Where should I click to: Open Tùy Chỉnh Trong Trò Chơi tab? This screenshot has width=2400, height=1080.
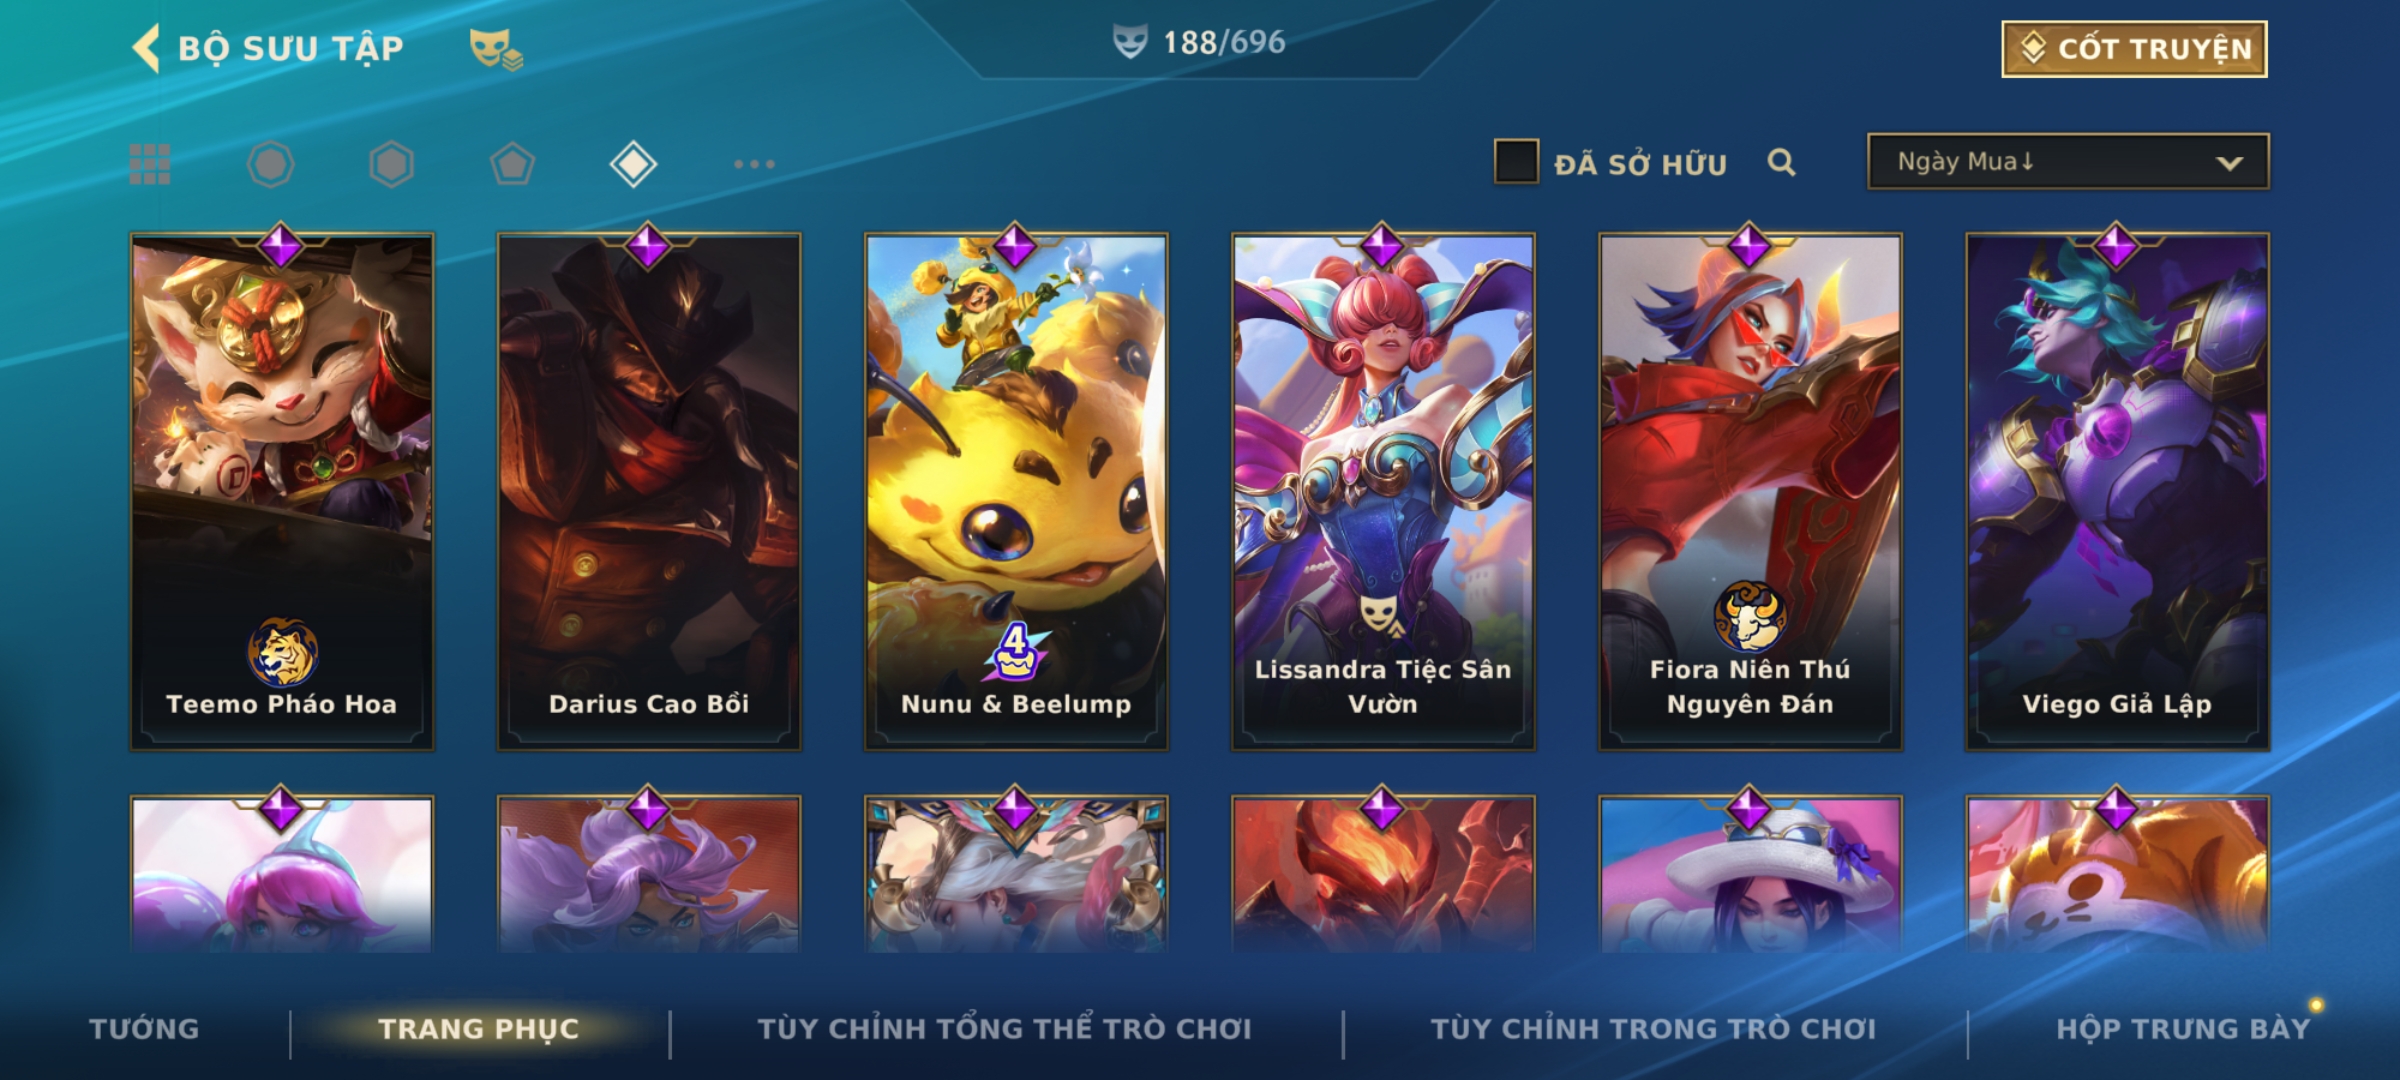point(1653,1029)
